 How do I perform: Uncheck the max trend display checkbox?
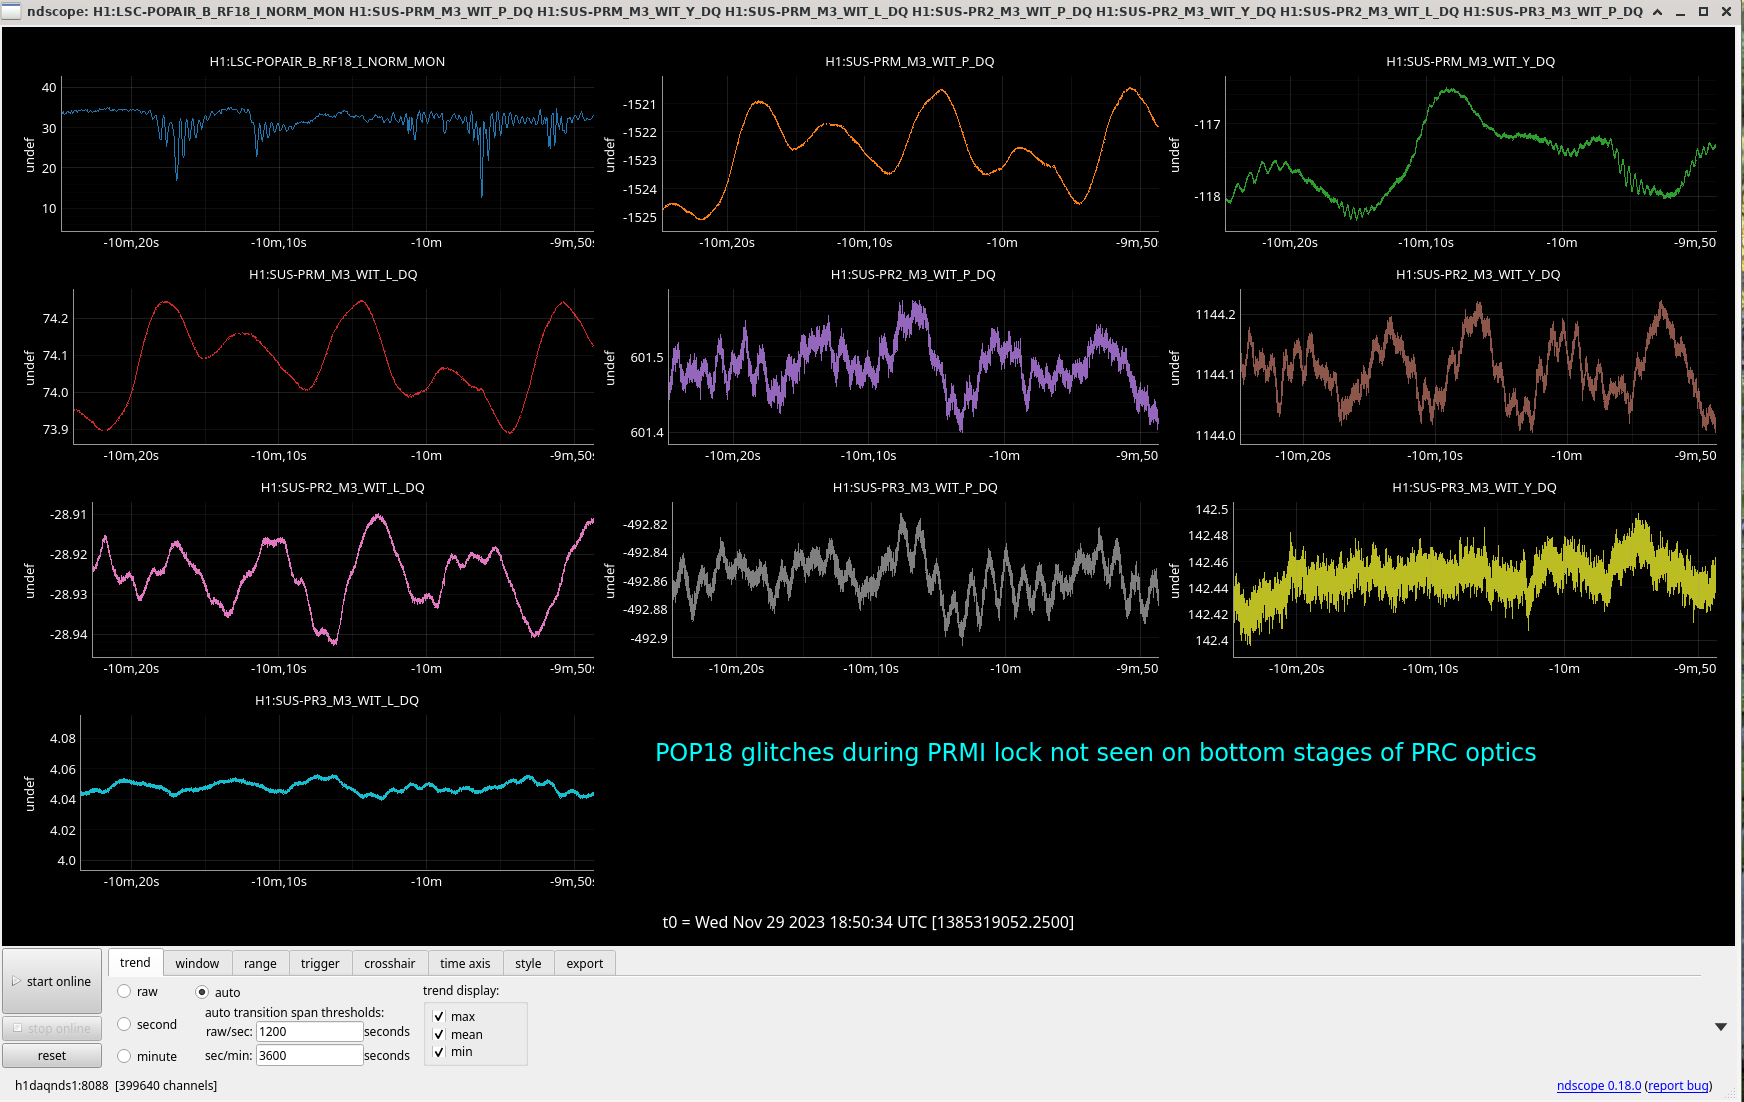[x=439, y=1016]
